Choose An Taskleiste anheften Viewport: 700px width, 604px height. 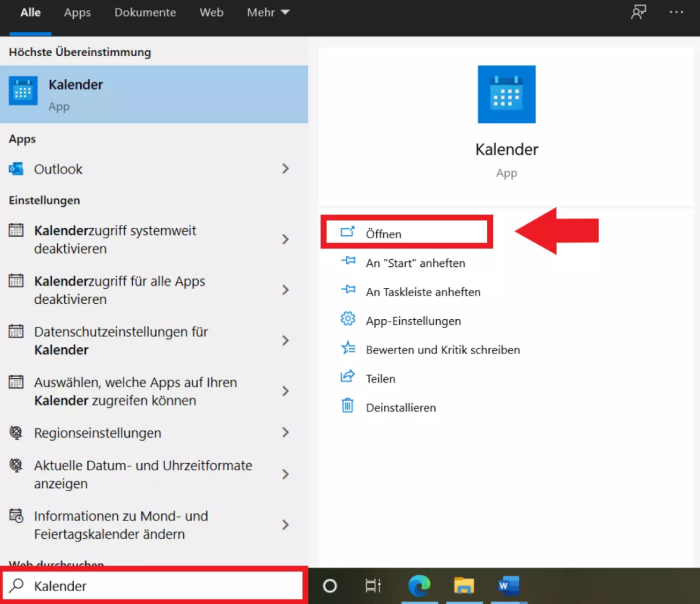click(x=423, y=292)
